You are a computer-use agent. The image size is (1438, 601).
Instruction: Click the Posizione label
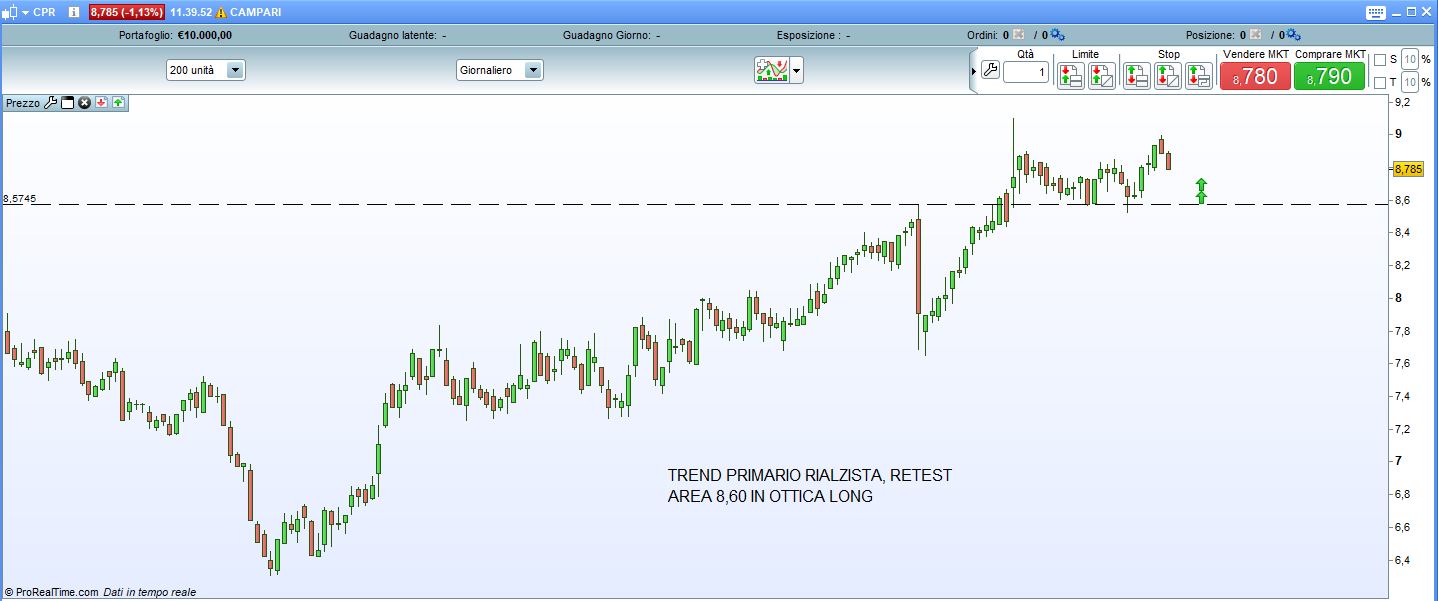click(x=1211, y=35)
